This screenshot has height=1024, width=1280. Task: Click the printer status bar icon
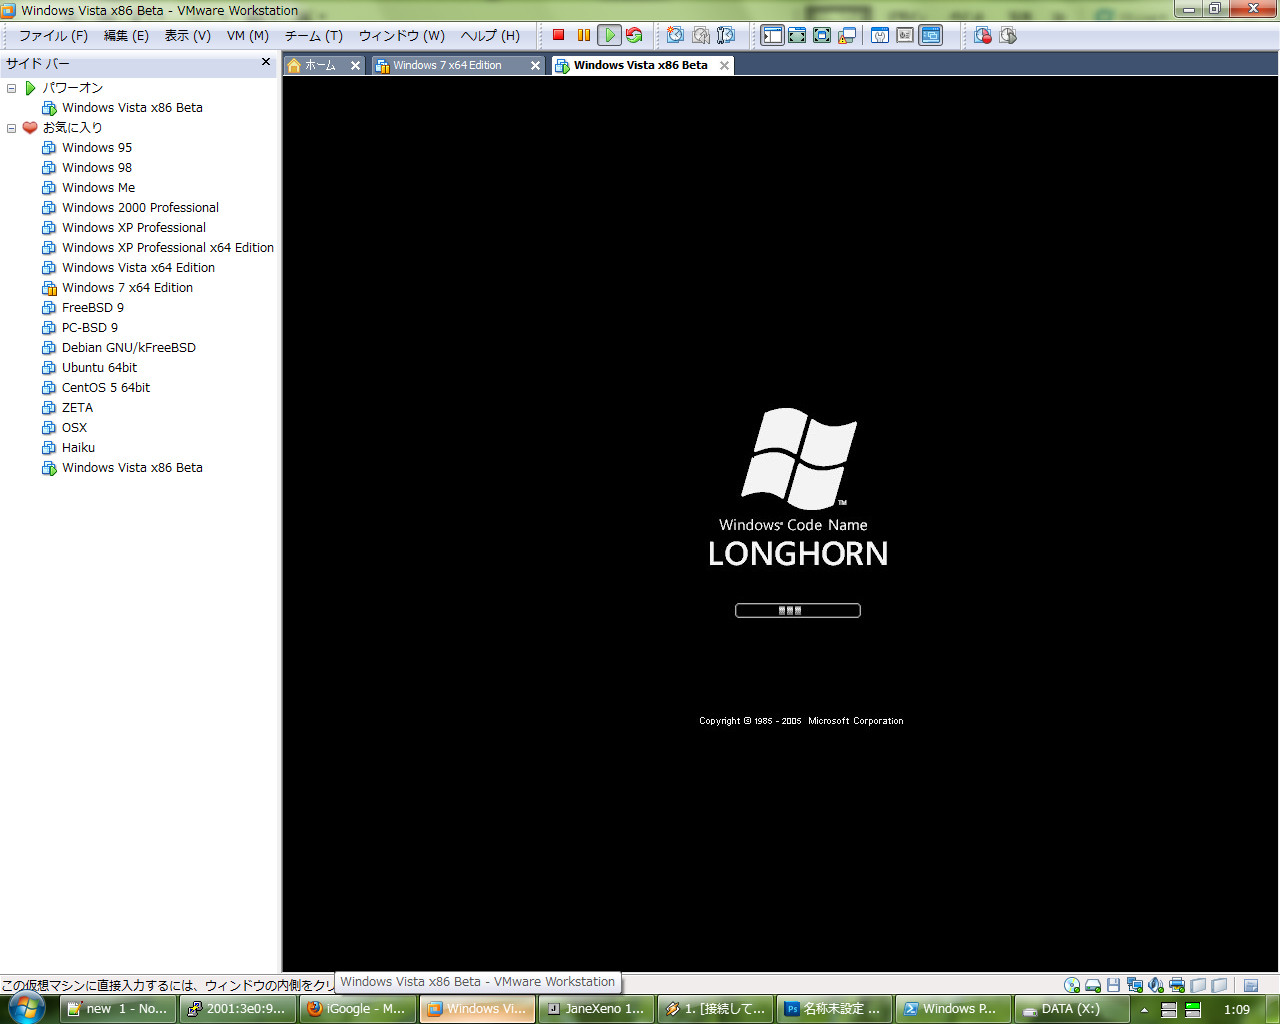pyautogui.click(x=1177, y=985)
